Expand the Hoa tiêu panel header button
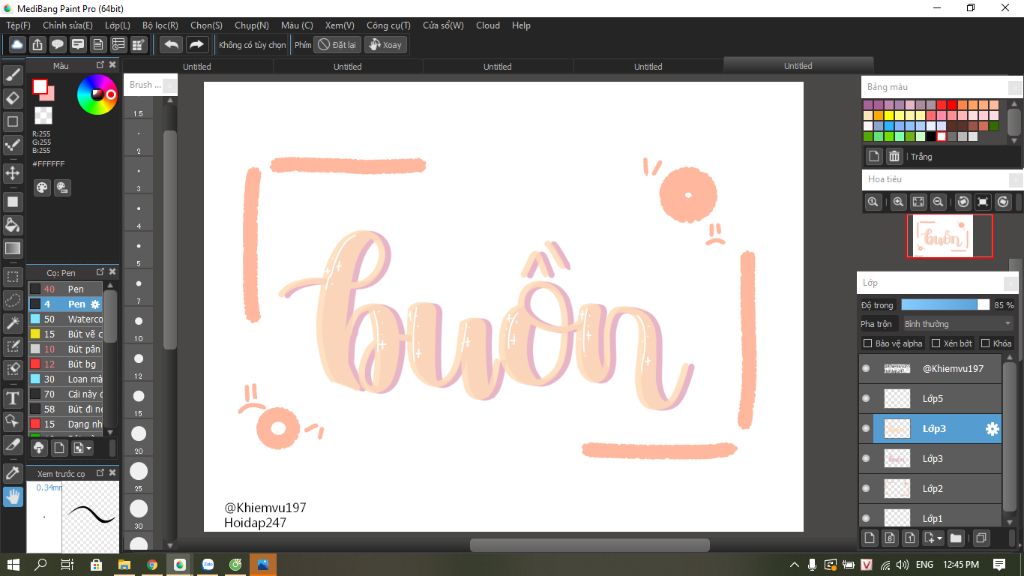The image size is (1024, 576). pos(1015,179)
